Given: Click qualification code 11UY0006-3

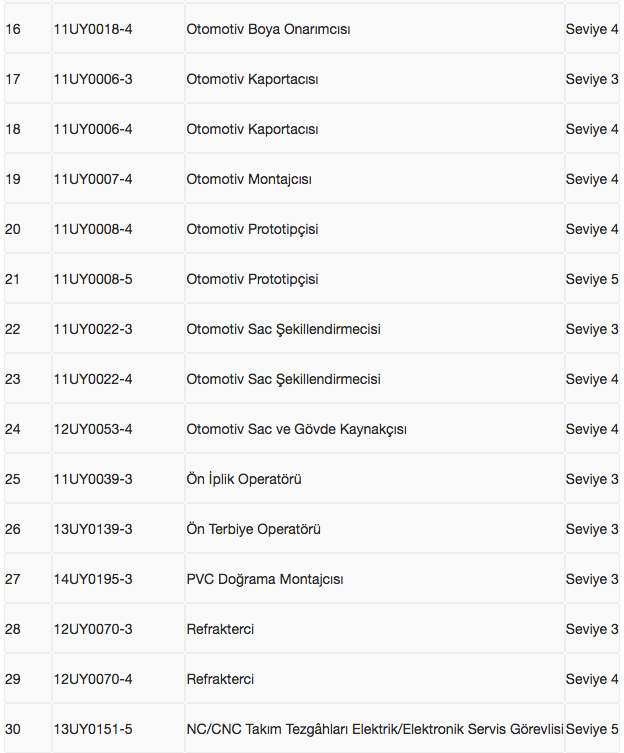Looking at the screenshot, I should point(93,79).
